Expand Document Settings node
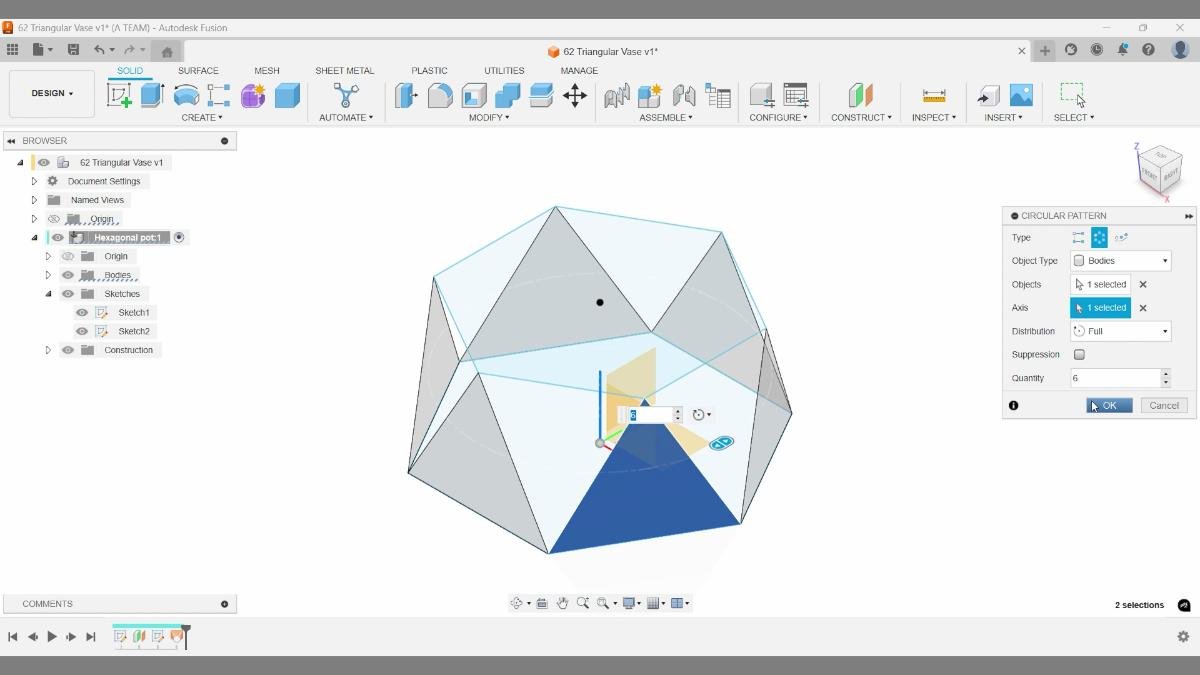 (34, 181)
